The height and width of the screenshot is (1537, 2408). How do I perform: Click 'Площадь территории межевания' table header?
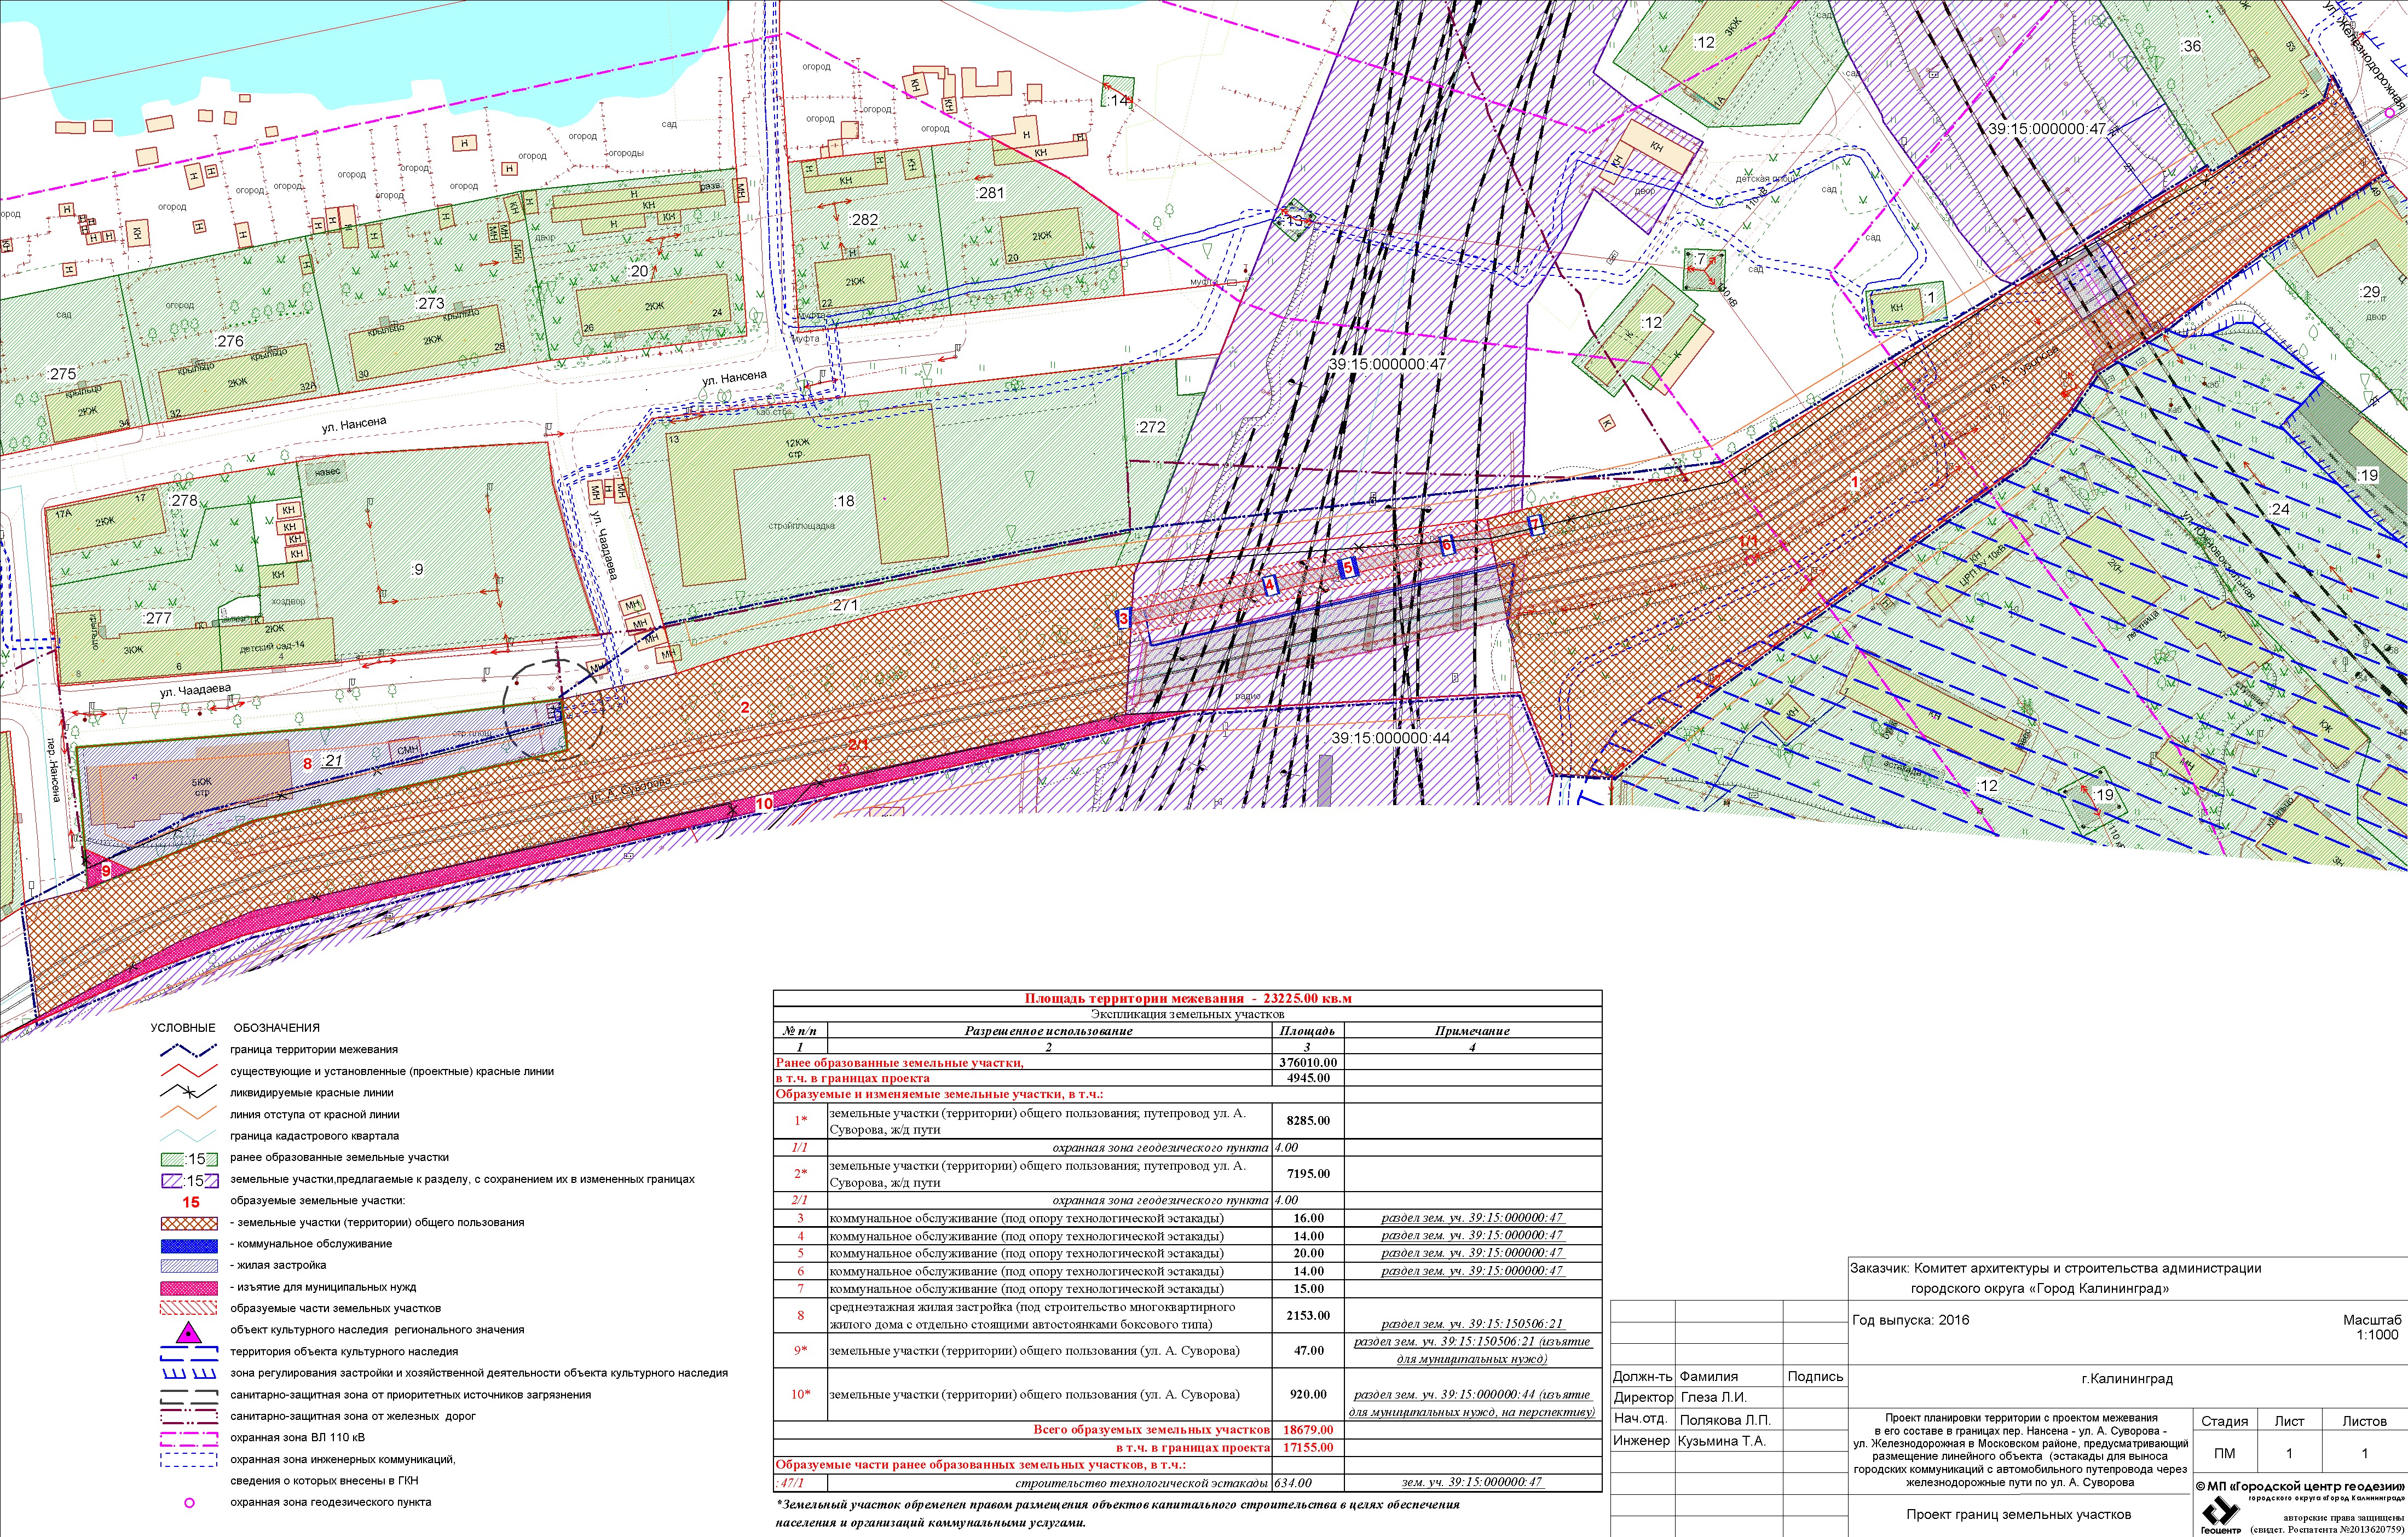click(x=1187, y=998)
